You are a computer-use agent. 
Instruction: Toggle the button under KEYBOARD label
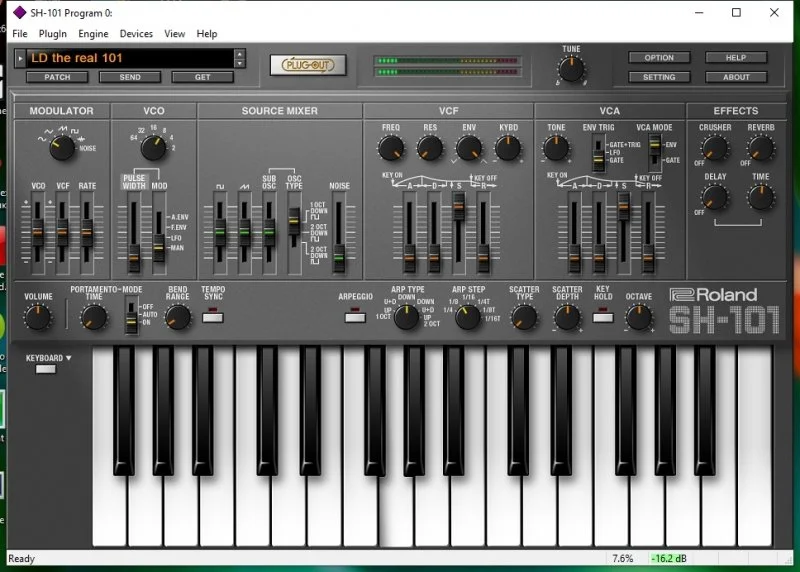click(x=45, y=369)
